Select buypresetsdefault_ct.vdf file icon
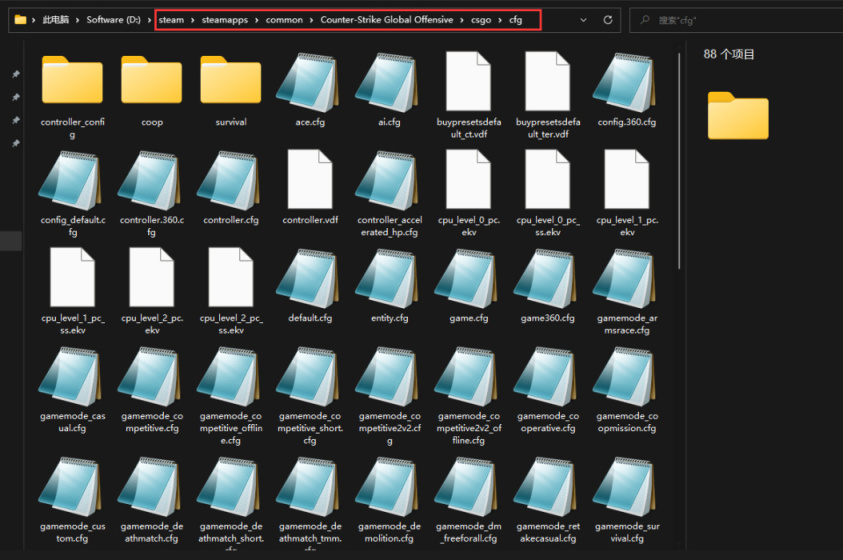Image resolution: width=843 pixels, height=560 pixels. [x=468, y=81]
